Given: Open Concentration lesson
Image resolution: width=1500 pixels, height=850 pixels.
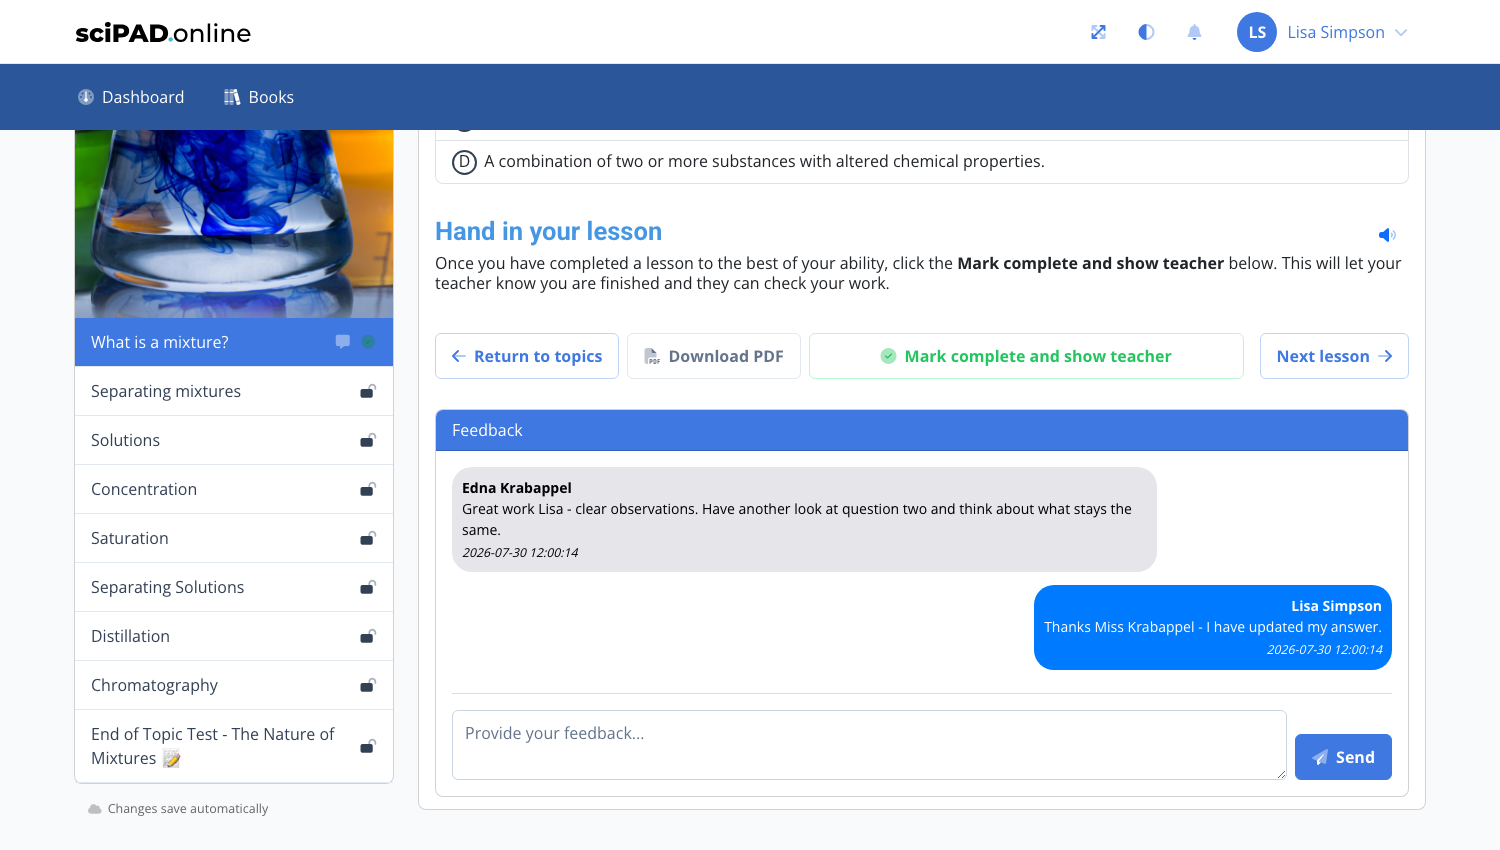Looking at the screenshot, I should pyautogui.click(x=234, y=489).
